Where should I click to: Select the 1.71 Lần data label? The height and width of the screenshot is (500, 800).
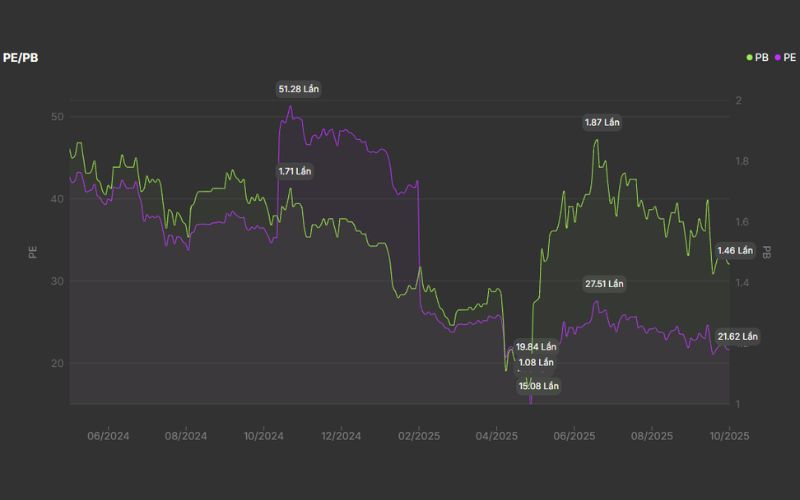click(x=295, y=171)
